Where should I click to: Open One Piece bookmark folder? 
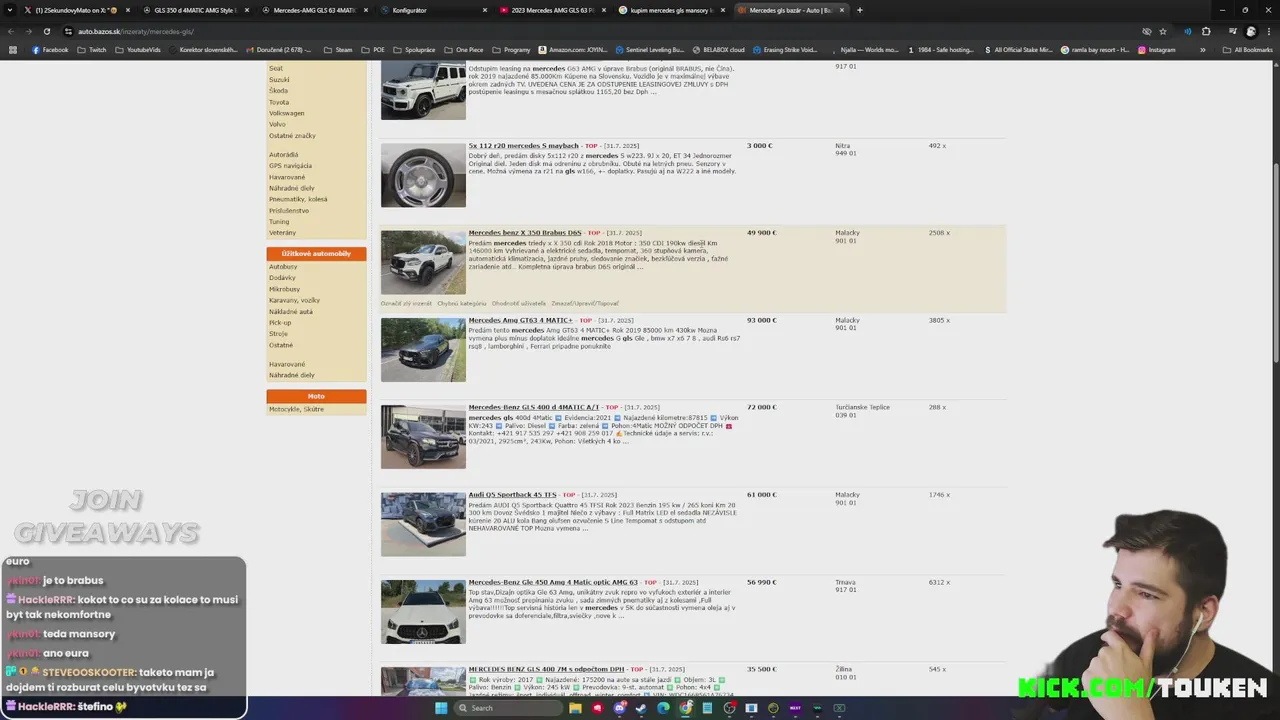(x=464, y=50)
